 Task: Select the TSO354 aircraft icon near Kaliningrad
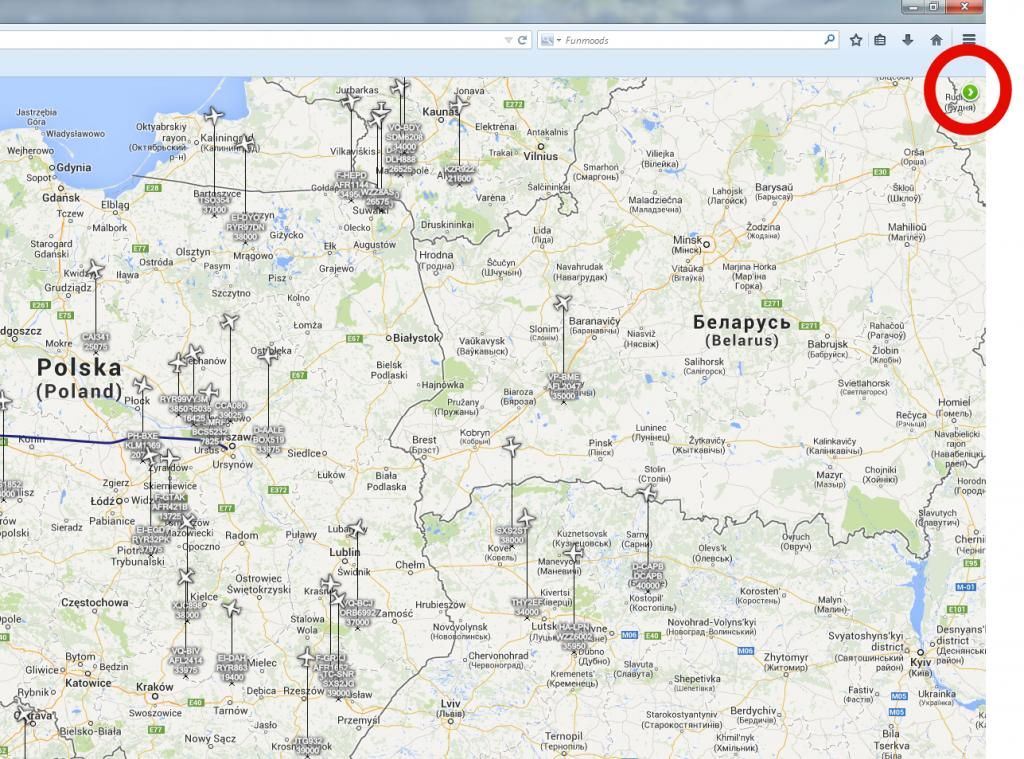[x=213, y=117]
